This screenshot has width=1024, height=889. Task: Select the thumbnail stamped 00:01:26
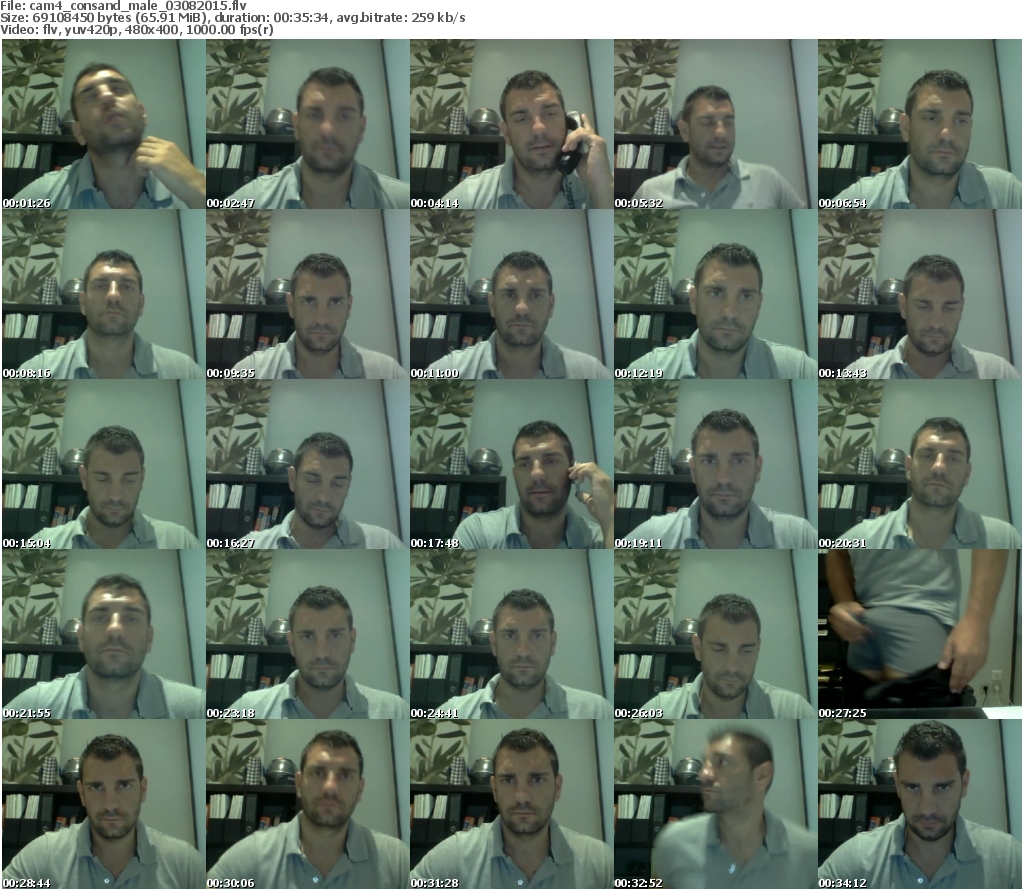pos(104,124)
